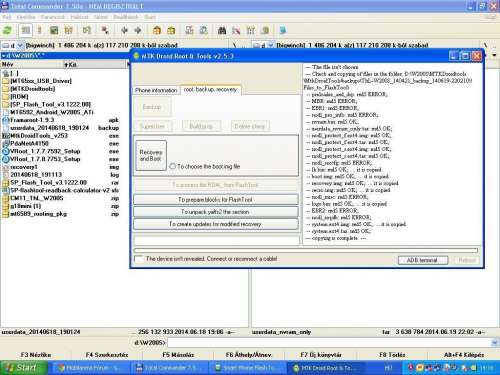
Task: Open the Notepad icon in the toolbar
Action: (x=283, y=31)
